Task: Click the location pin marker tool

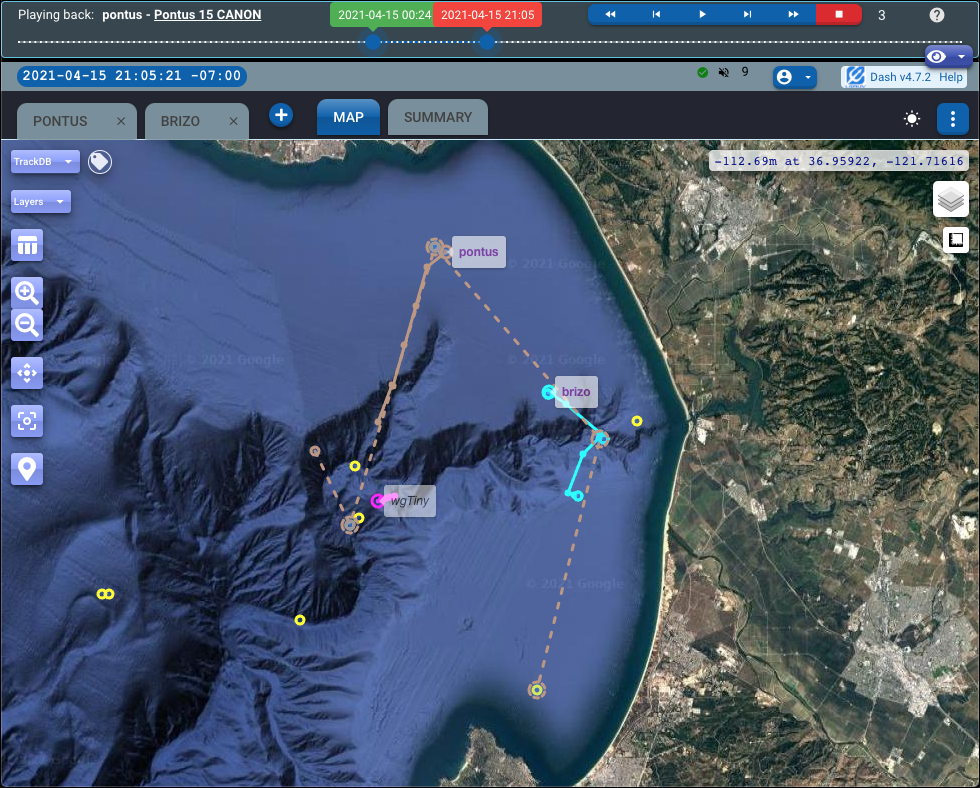Action: point(27,468)
